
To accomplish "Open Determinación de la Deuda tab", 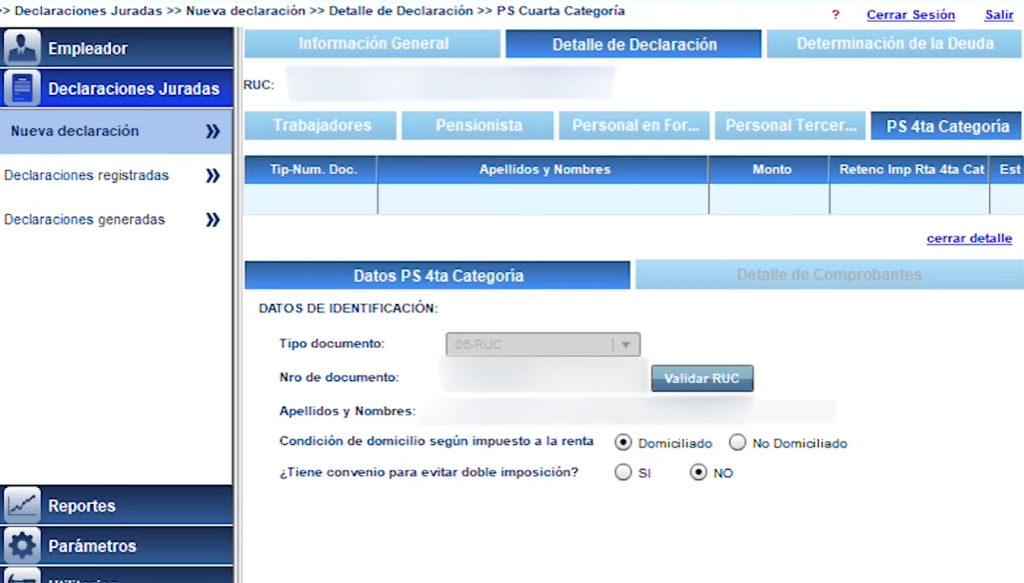I will (894, 44).
